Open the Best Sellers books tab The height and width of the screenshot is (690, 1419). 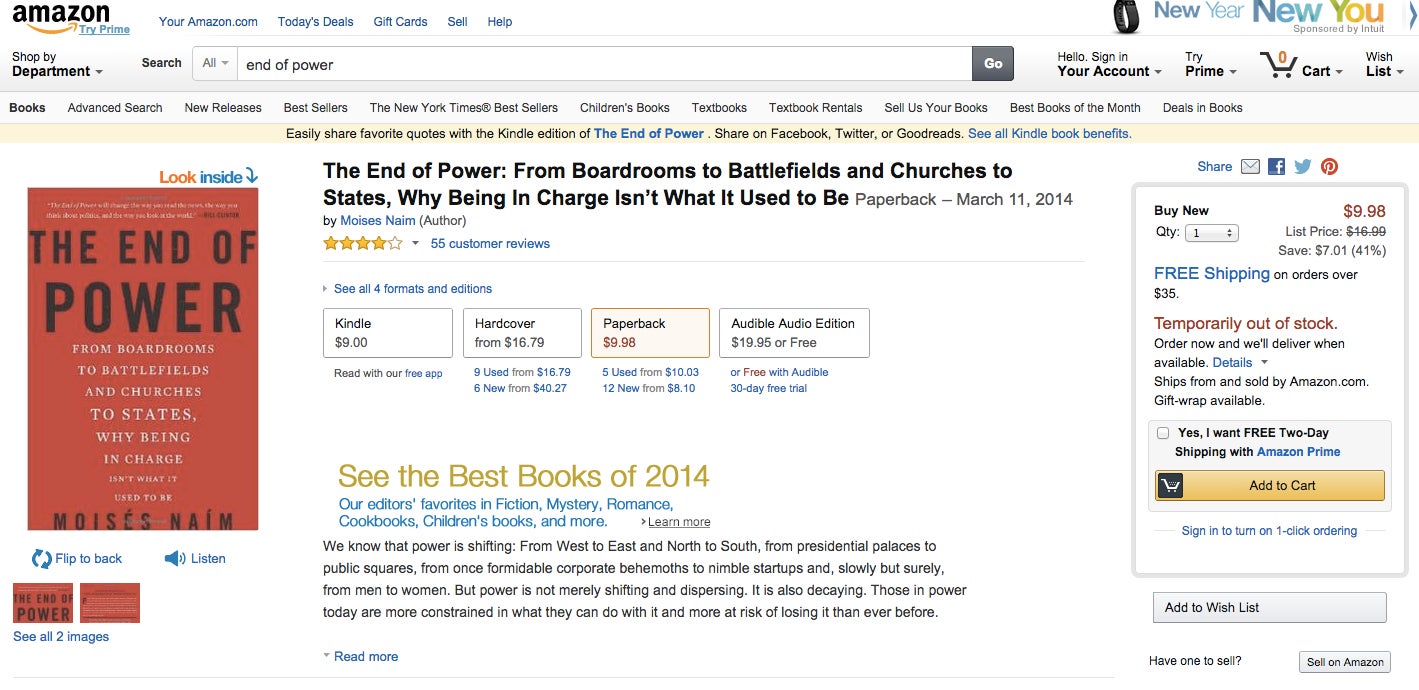click(x=316, y=107)
